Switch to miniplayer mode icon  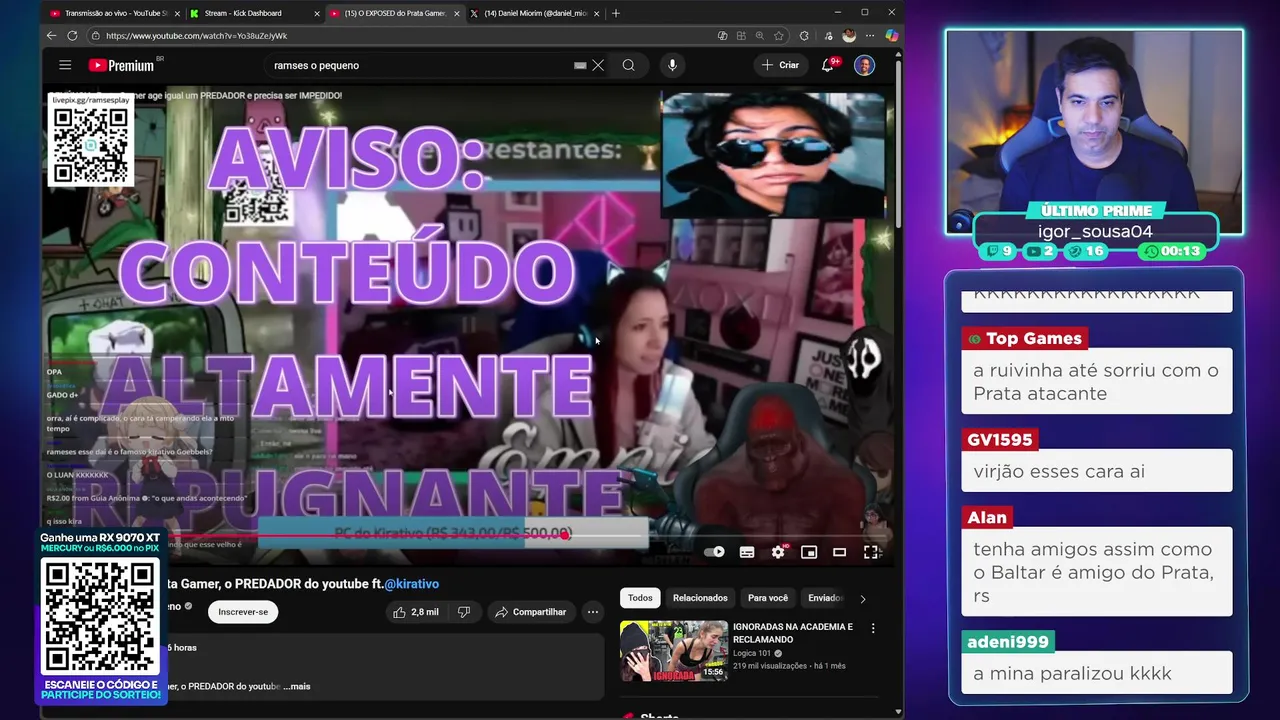pyautogui.click(x=809, y=552)
